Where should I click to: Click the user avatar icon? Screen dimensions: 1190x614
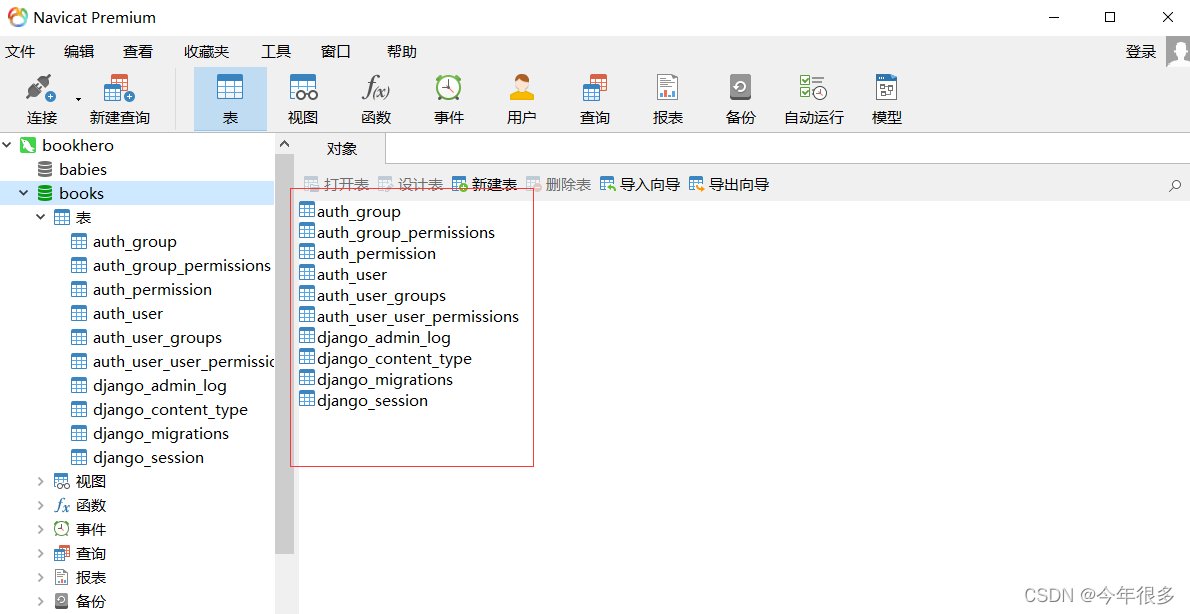(x=1178, y=52)
